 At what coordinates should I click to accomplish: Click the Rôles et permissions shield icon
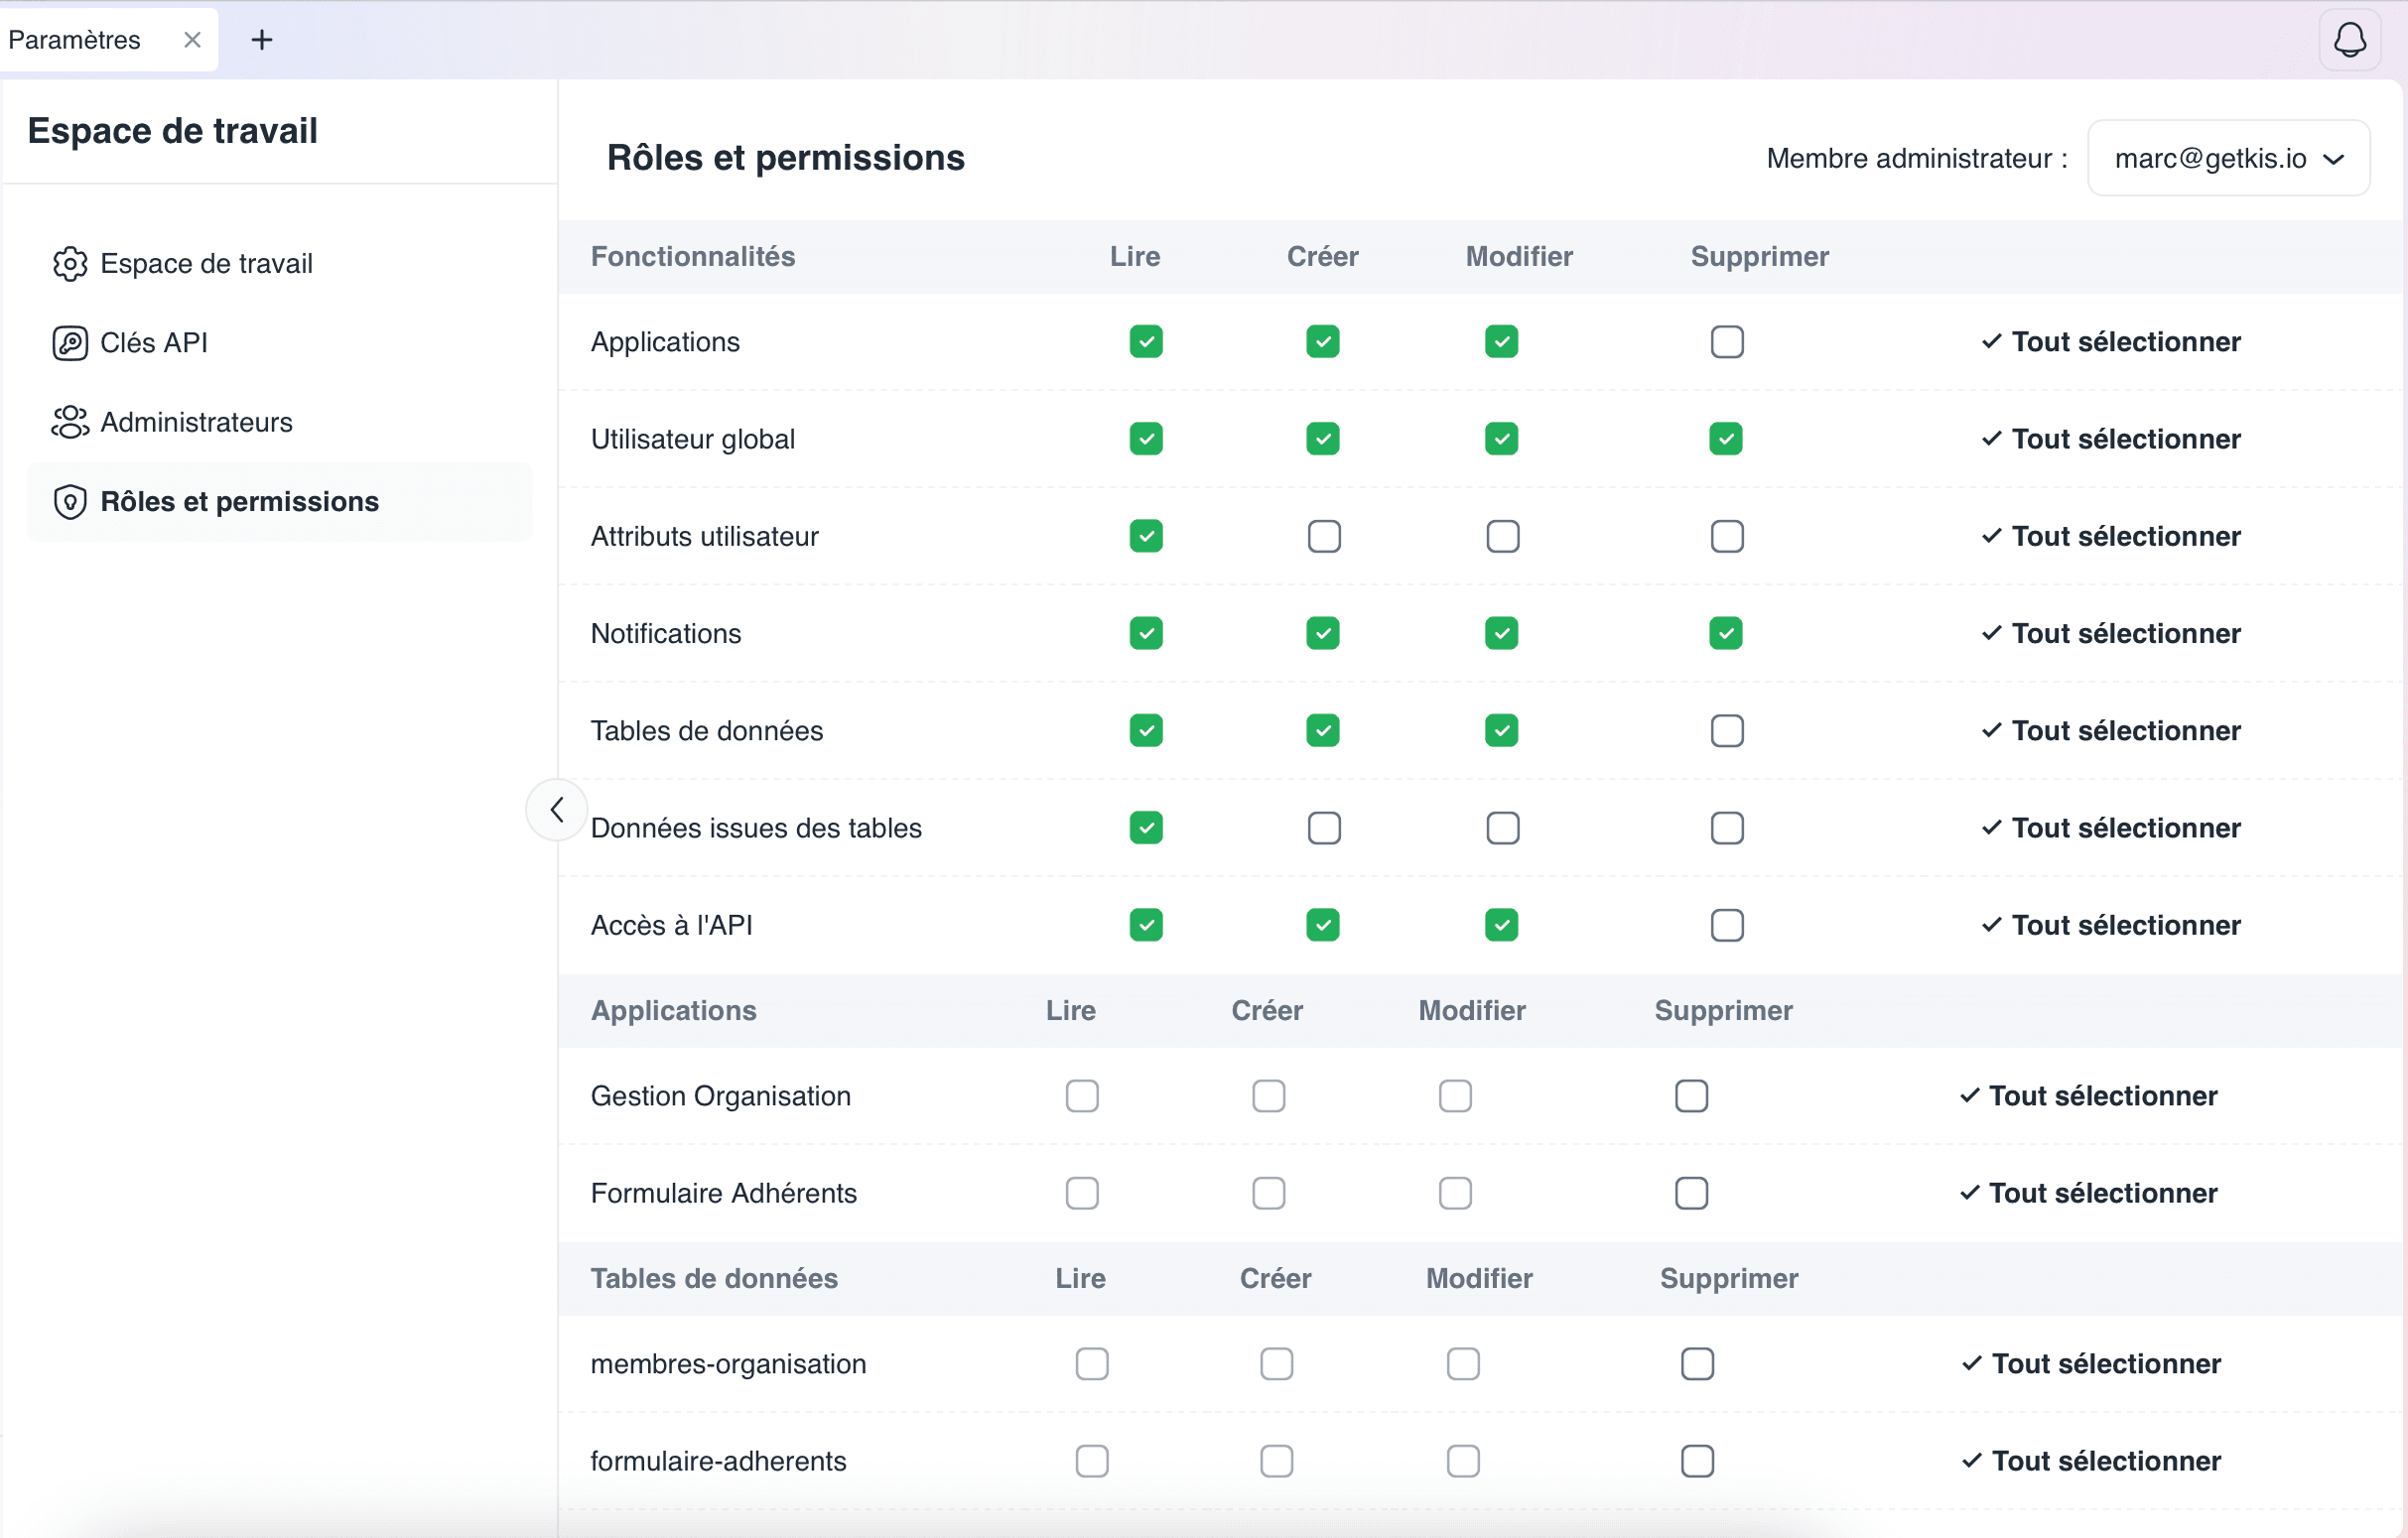(x=70, y=502)
